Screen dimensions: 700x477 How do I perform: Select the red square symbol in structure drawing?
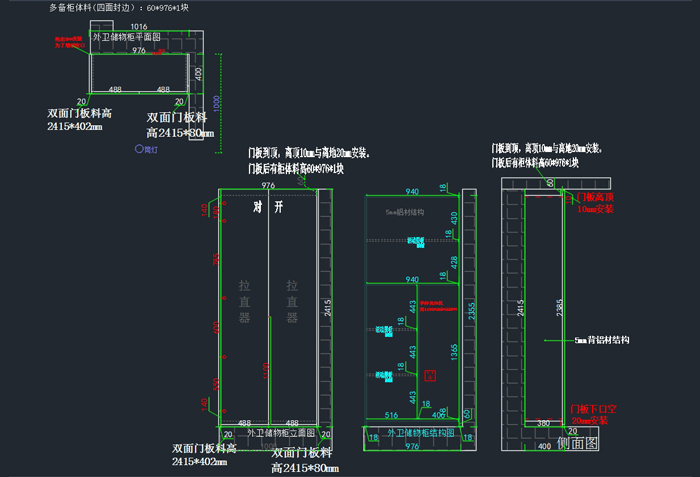click(x=430, y=376)
